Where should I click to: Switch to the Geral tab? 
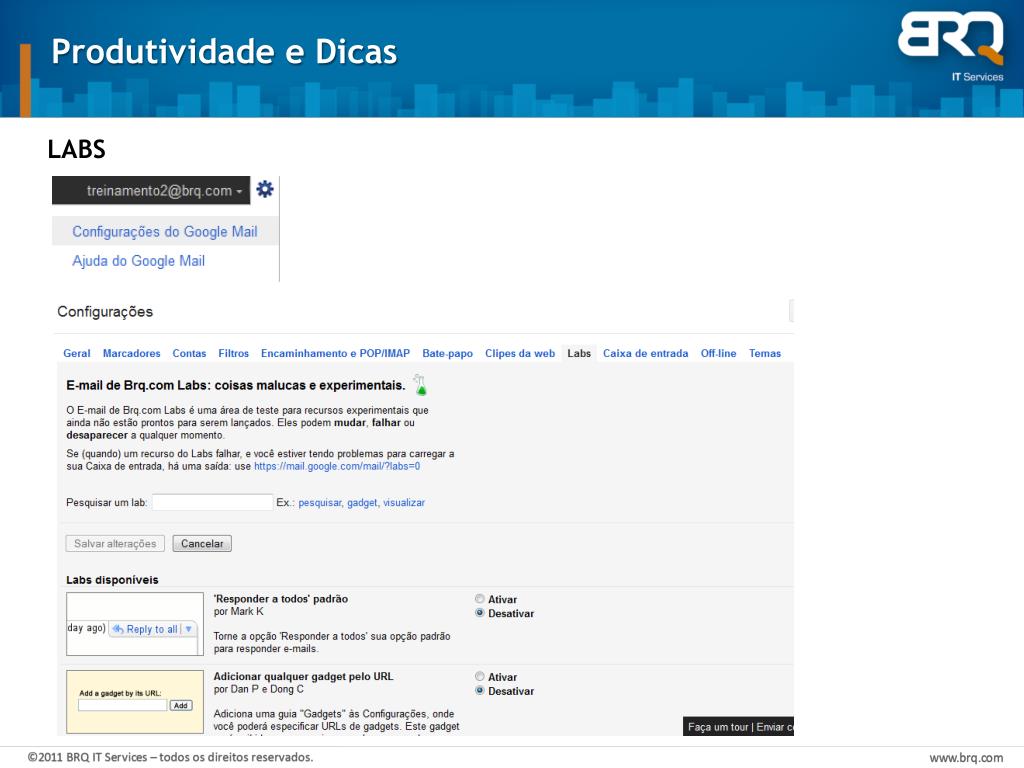76,353
